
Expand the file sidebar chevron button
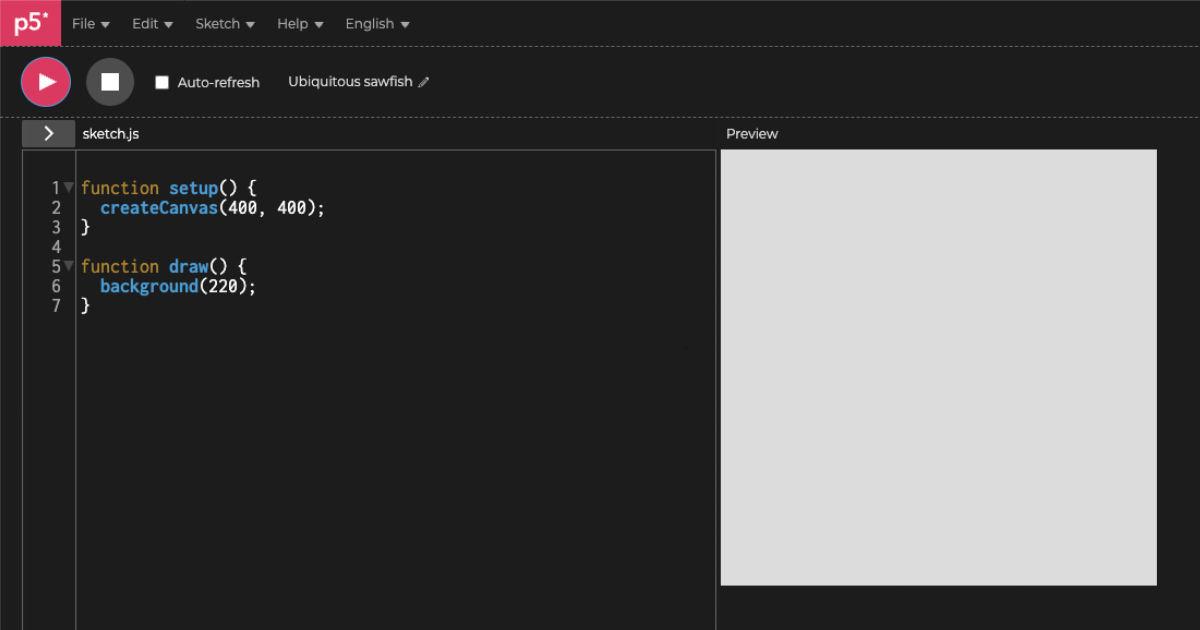click(x=48, y=134)
